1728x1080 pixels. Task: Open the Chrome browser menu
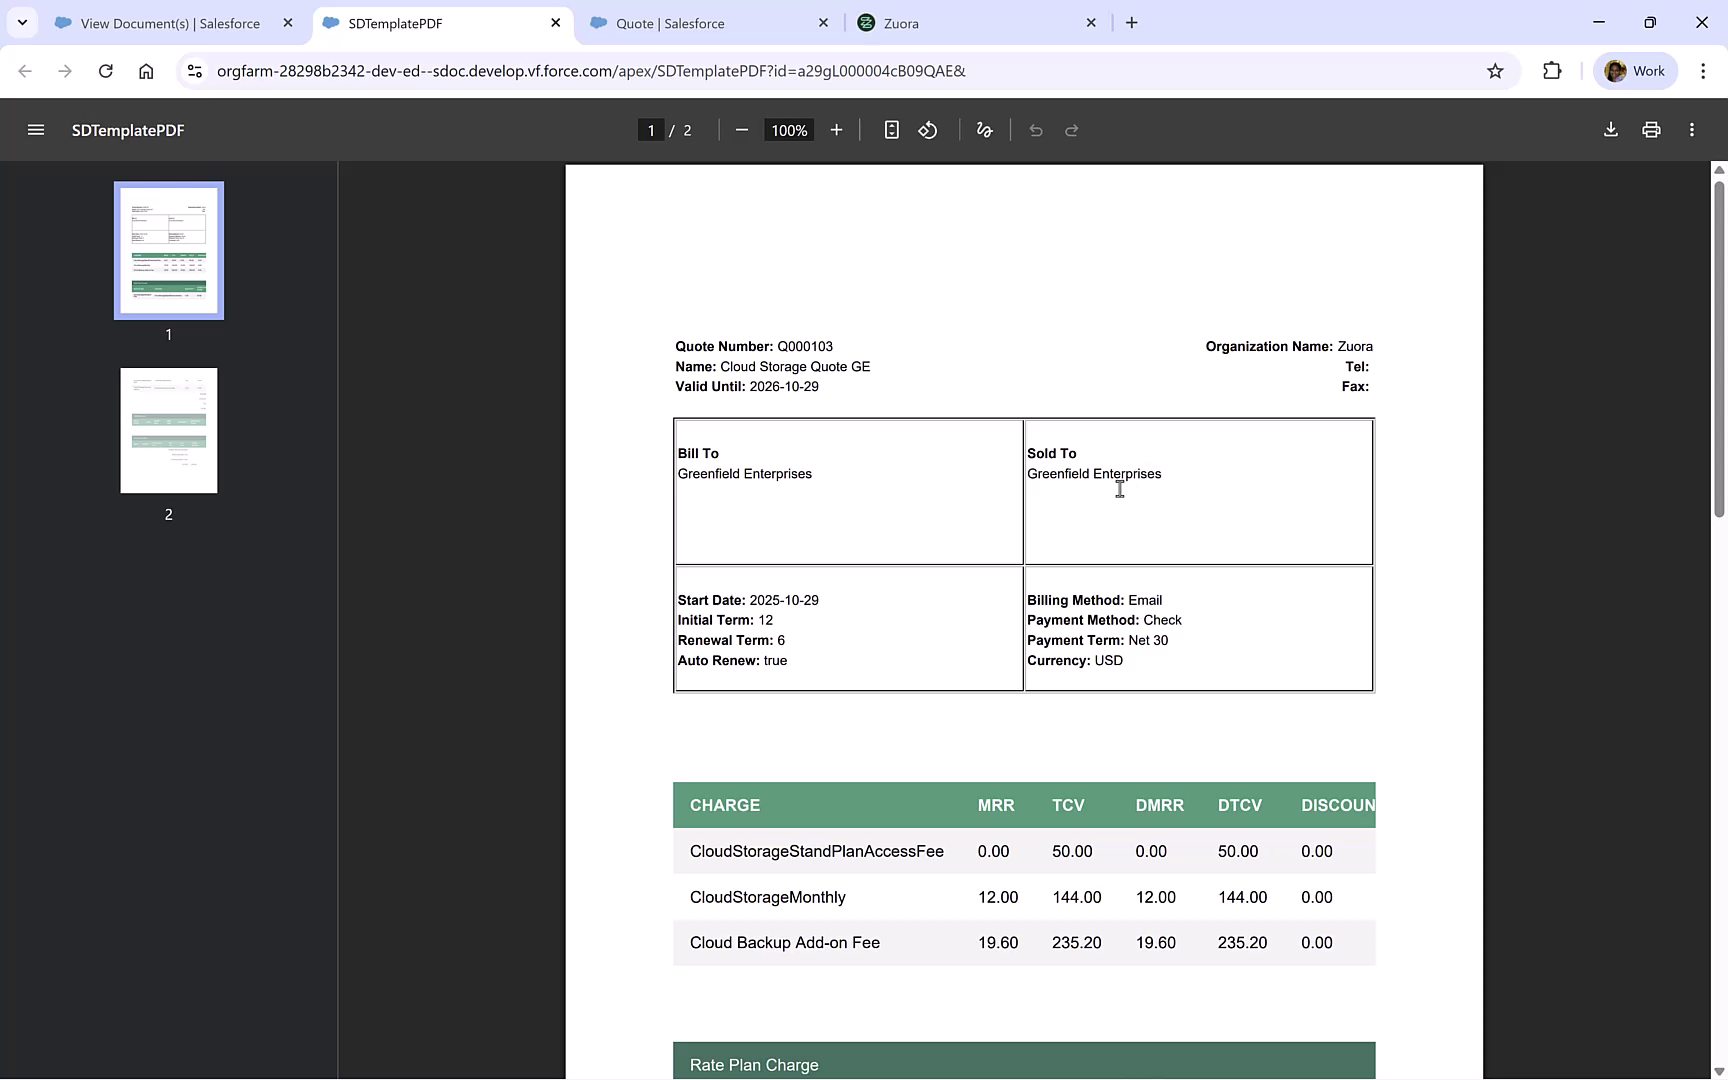tap(1704, 71)
